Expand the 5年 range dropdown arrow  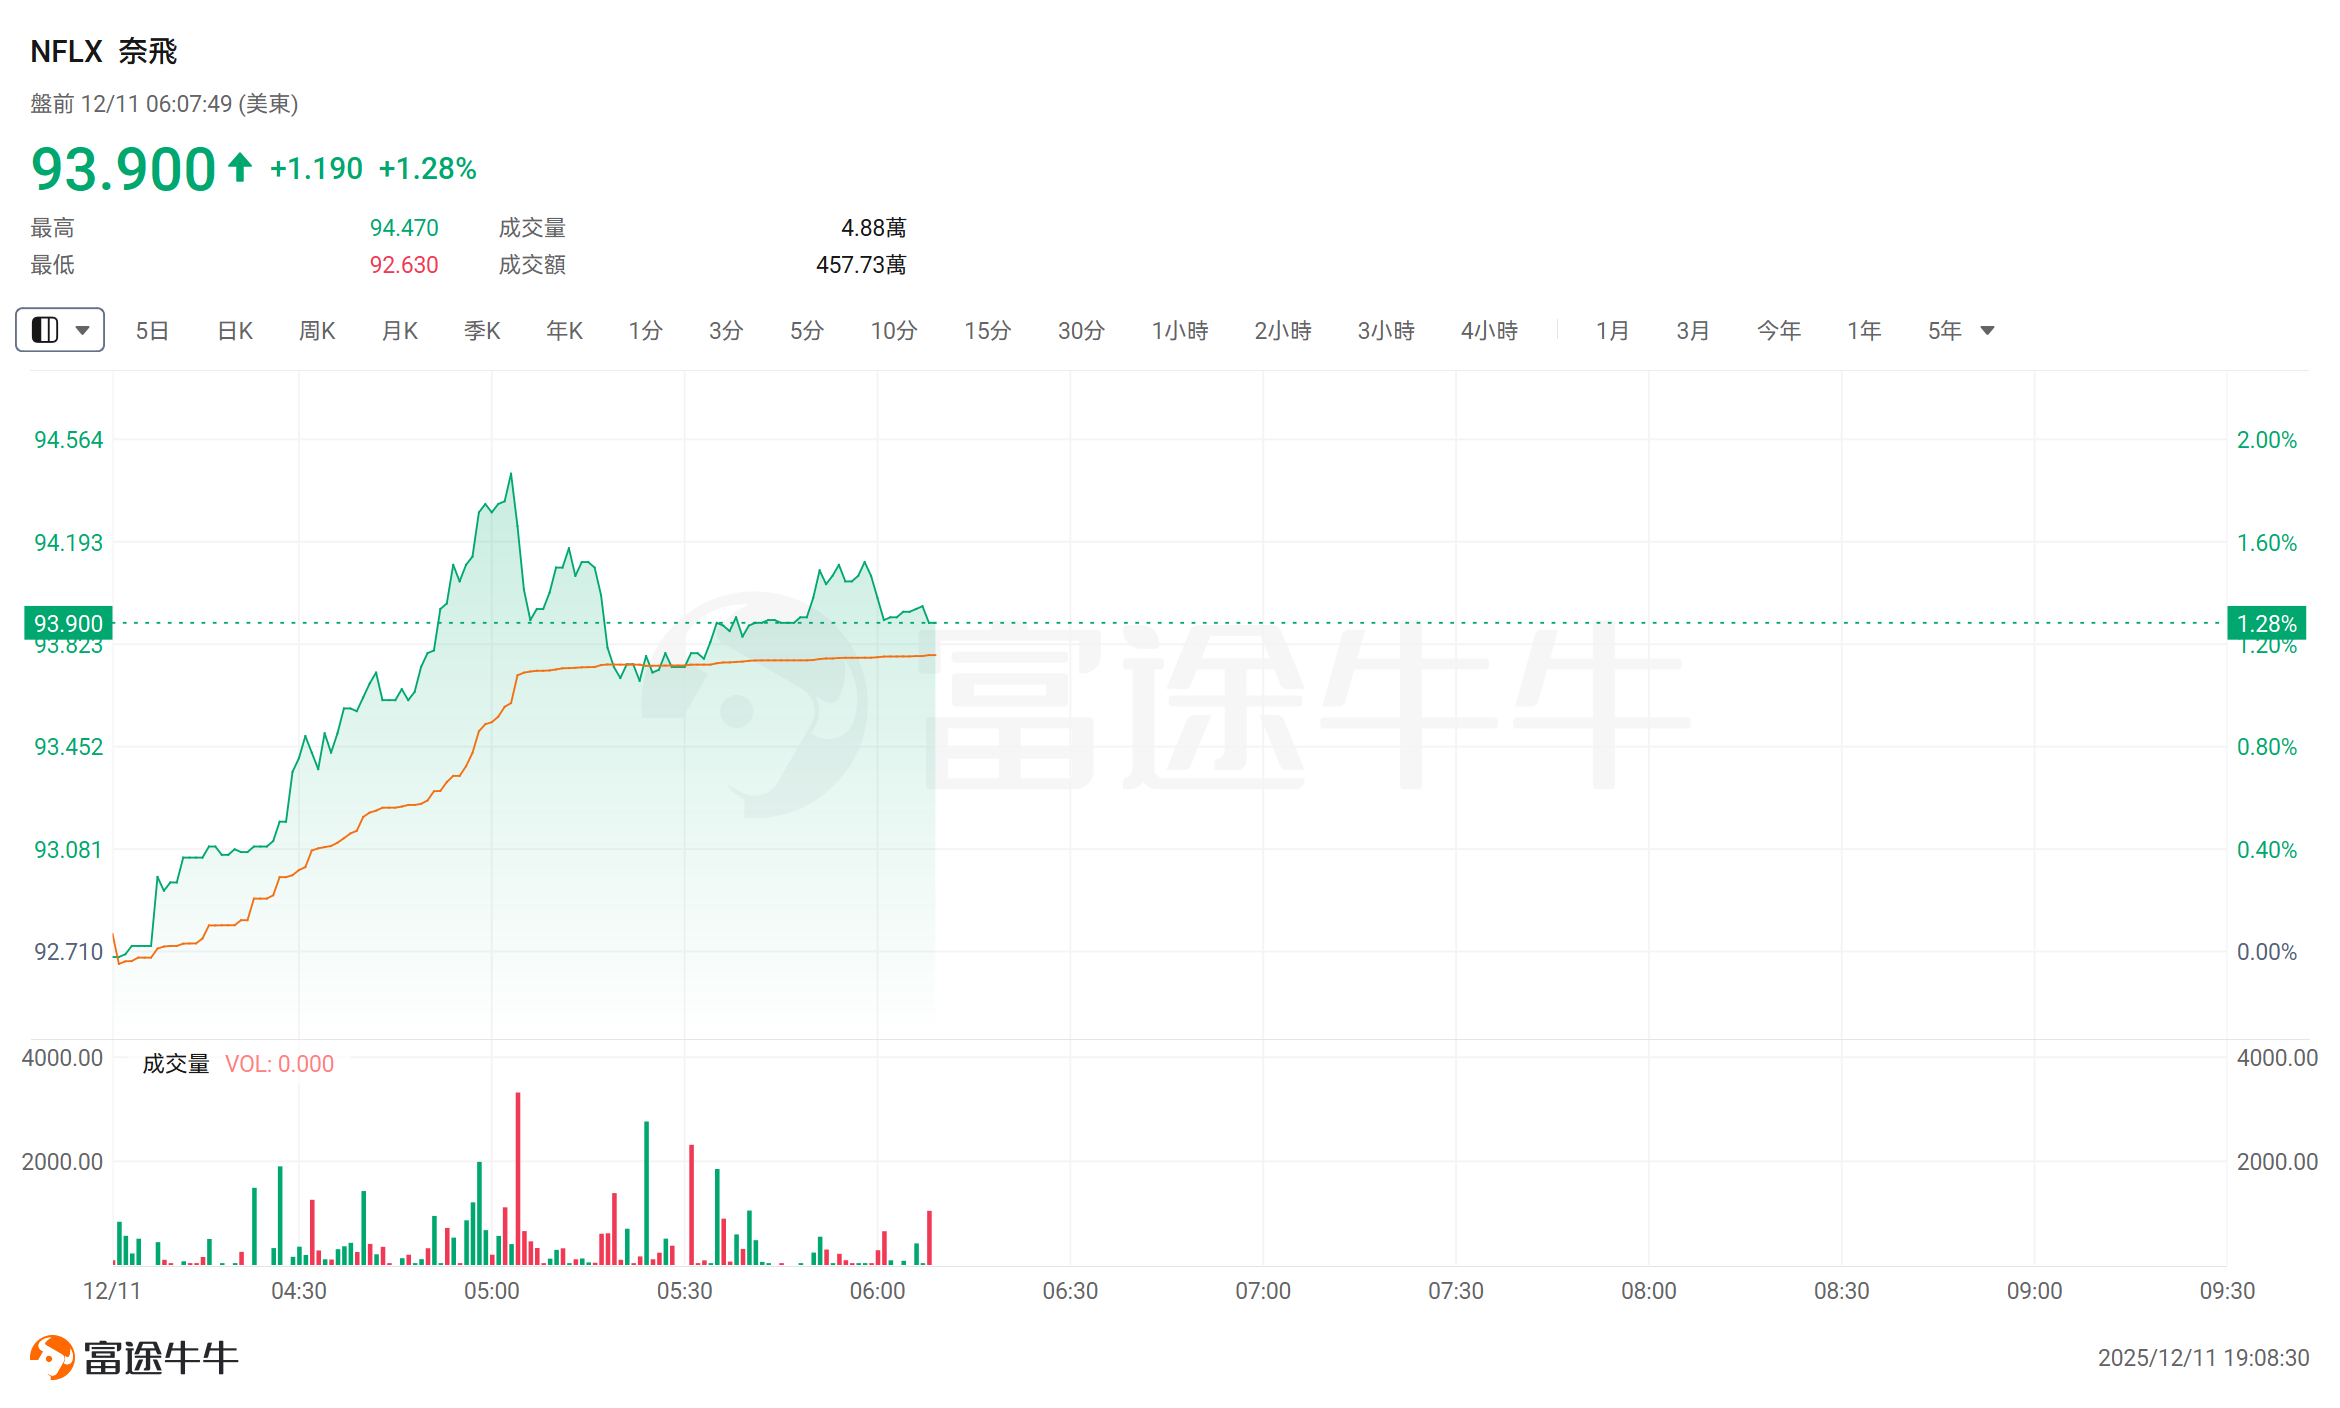click(1987, 331)
